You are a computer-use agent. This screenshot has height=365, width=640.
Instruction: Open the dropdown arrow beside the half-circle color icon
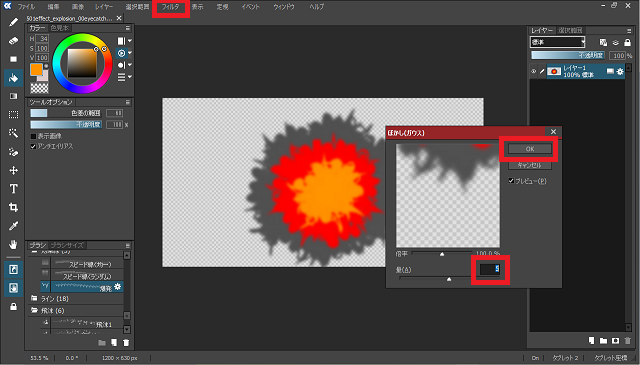tap(130, 65)
